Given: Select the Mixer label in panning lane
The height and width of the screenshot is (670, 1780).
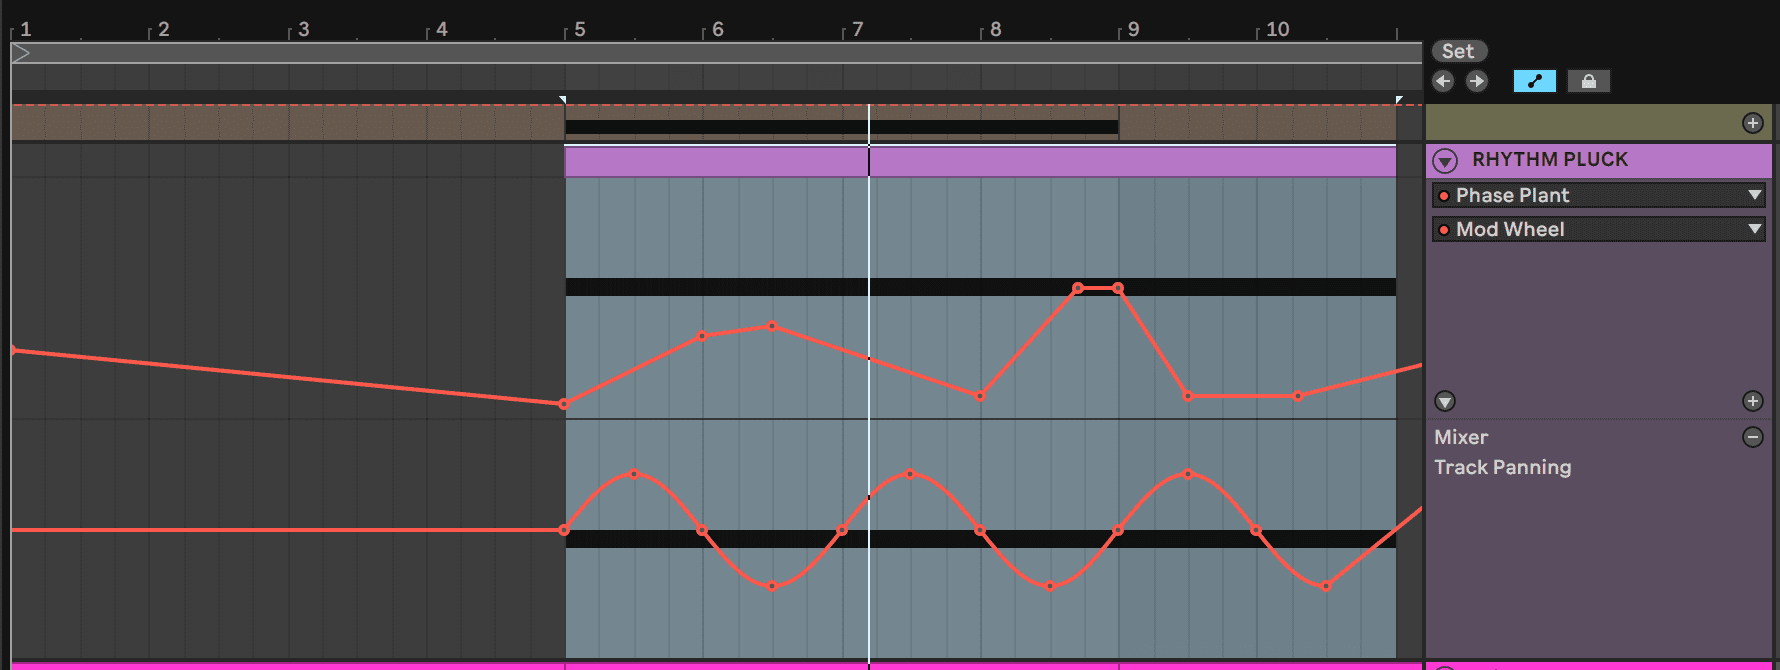Looking at the screenshot, I should click(x=1461, y=437).
